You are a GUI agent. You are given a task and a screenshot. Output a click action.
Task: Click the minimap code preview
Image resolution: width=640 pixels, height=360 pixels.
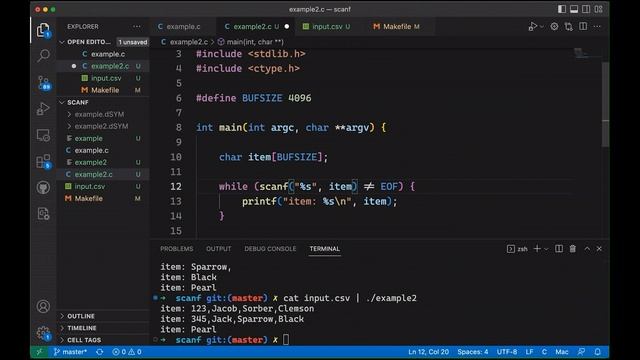586,53
